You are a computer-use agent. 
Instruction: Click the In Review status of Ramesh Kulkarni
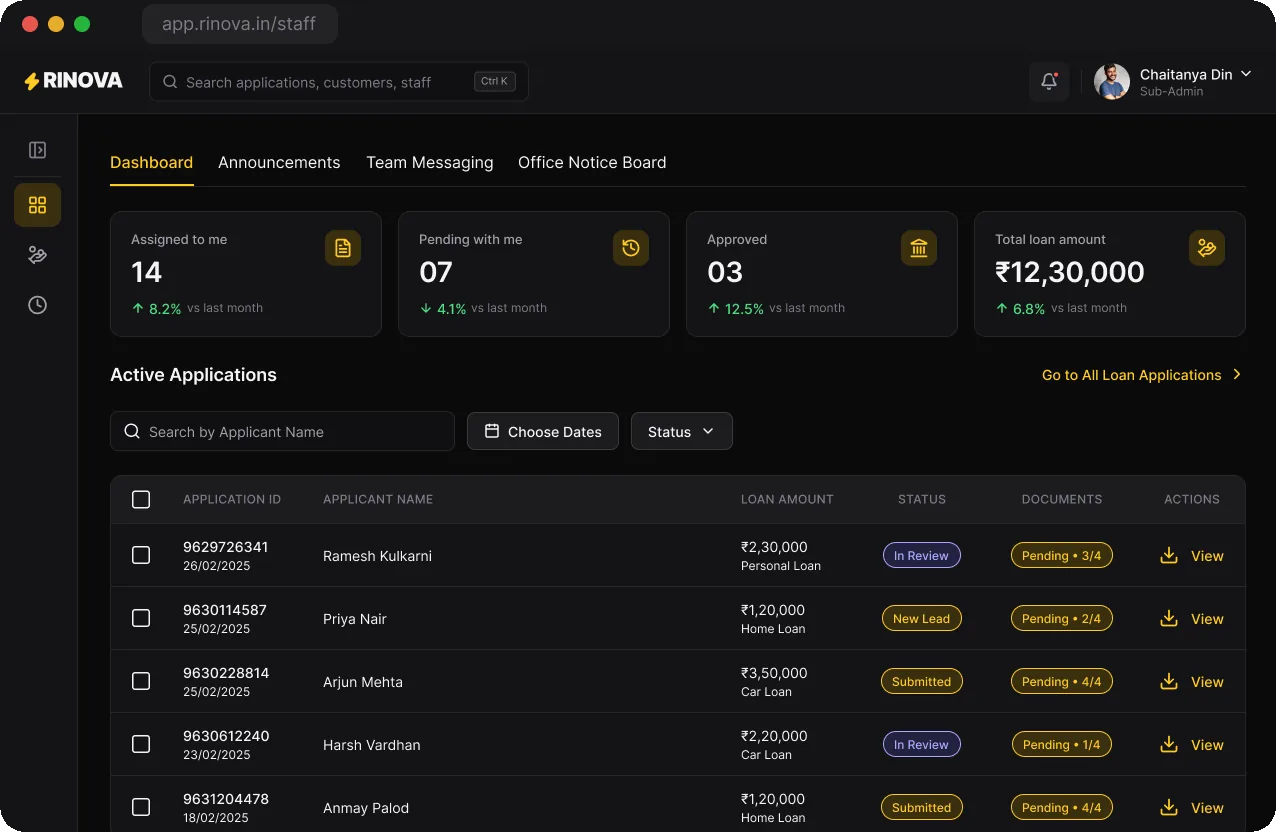(922, 555)
